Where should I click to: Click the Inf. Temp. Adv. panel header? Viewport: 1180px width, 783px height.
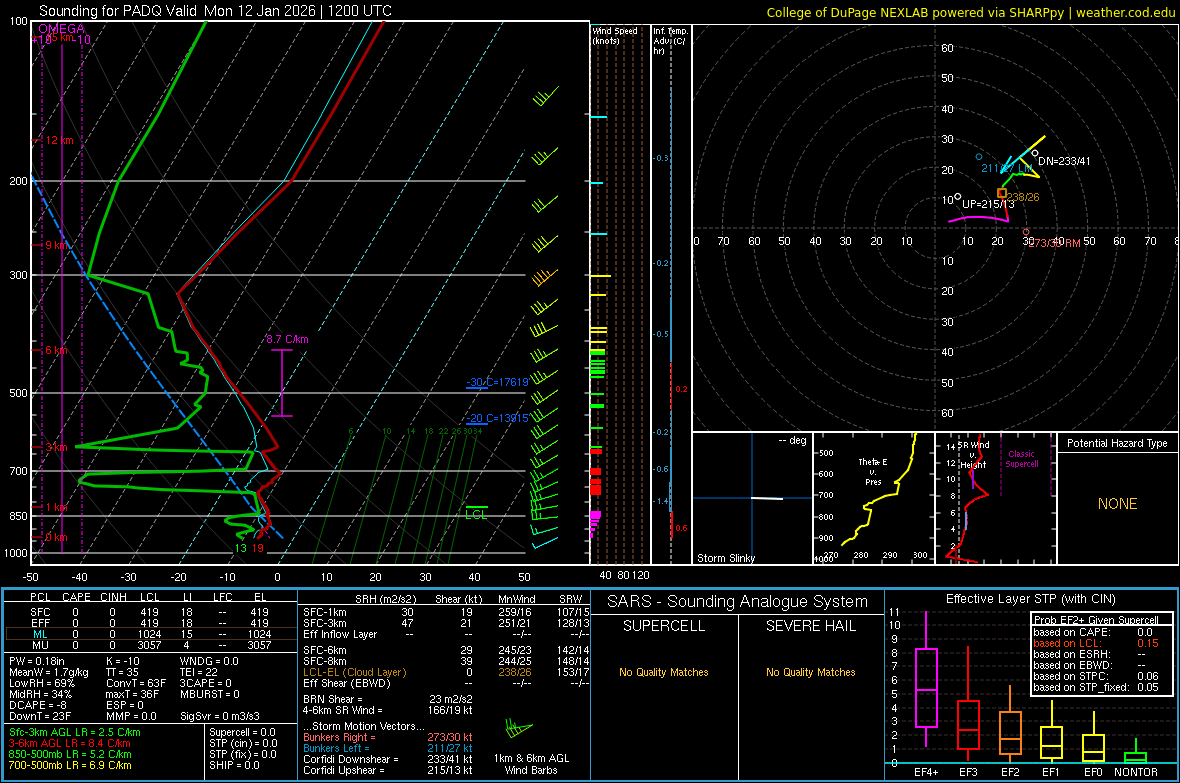click(x=669, y=41)
